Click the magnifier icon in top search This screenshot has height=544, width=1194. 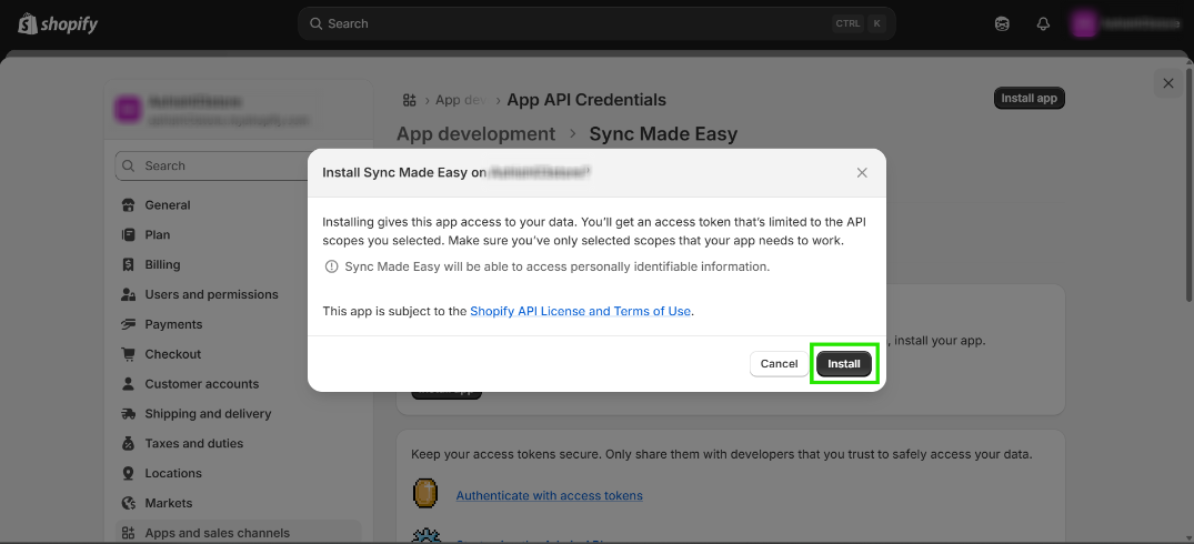click(x=316, y=24)
